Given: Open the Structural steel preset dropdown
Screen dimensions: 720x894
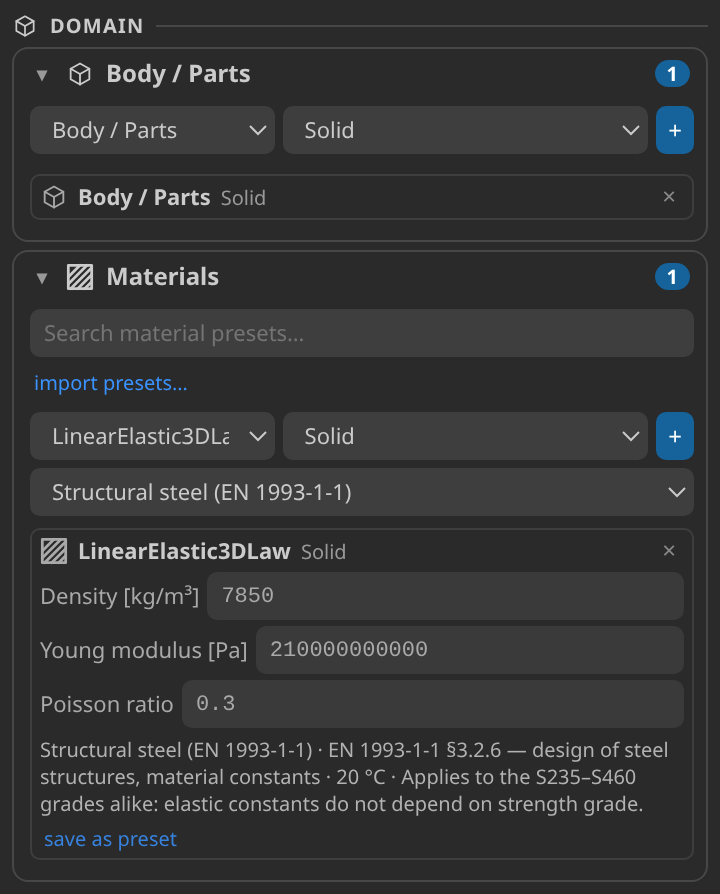Looking at the screenshot, I should tap(361, 492).
